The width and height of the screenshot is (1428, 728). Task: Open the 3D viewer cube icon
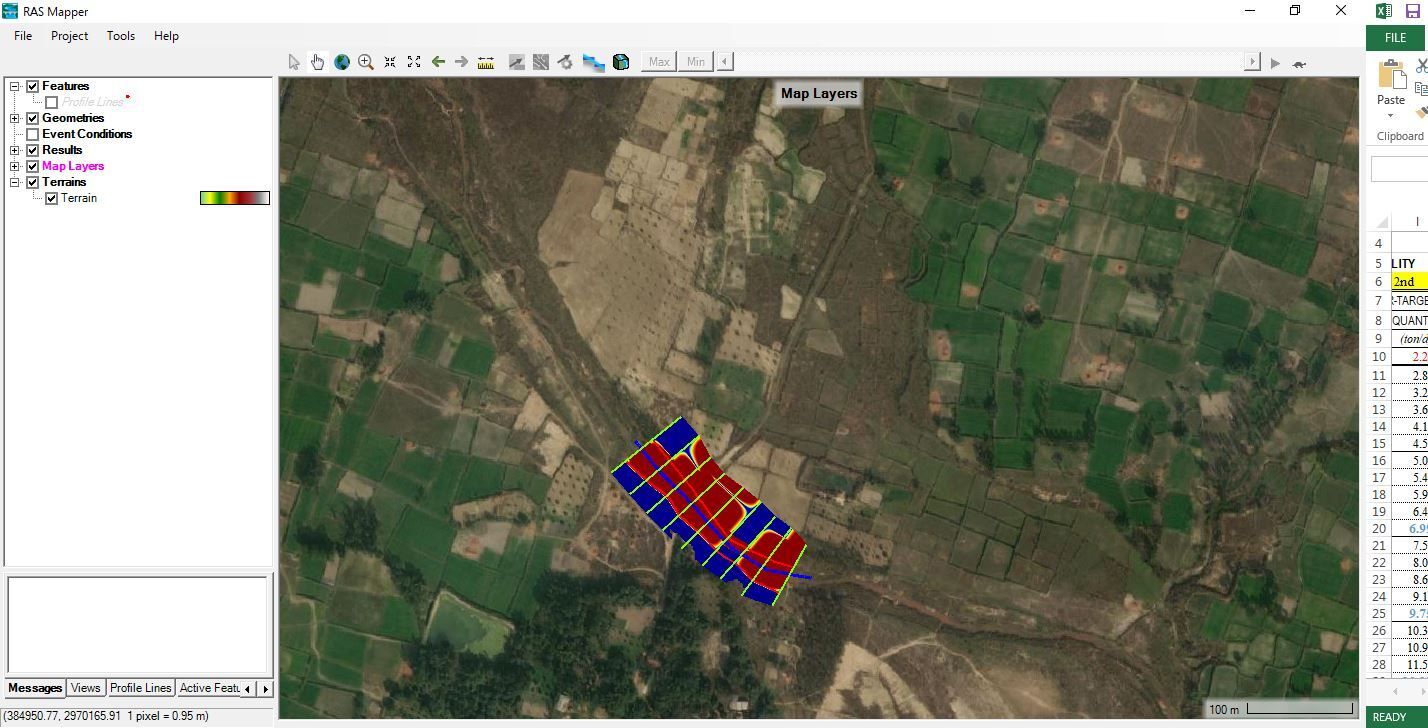(621, 62)
